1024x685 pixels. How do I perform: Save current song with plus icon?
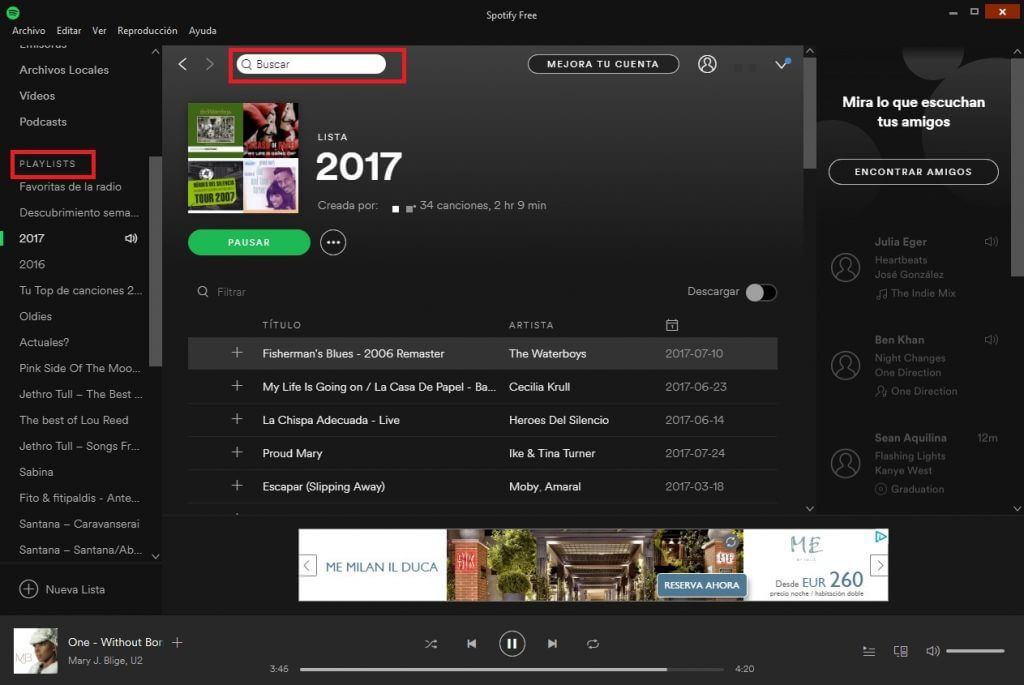pyautogui.click(x=177, y=643)
